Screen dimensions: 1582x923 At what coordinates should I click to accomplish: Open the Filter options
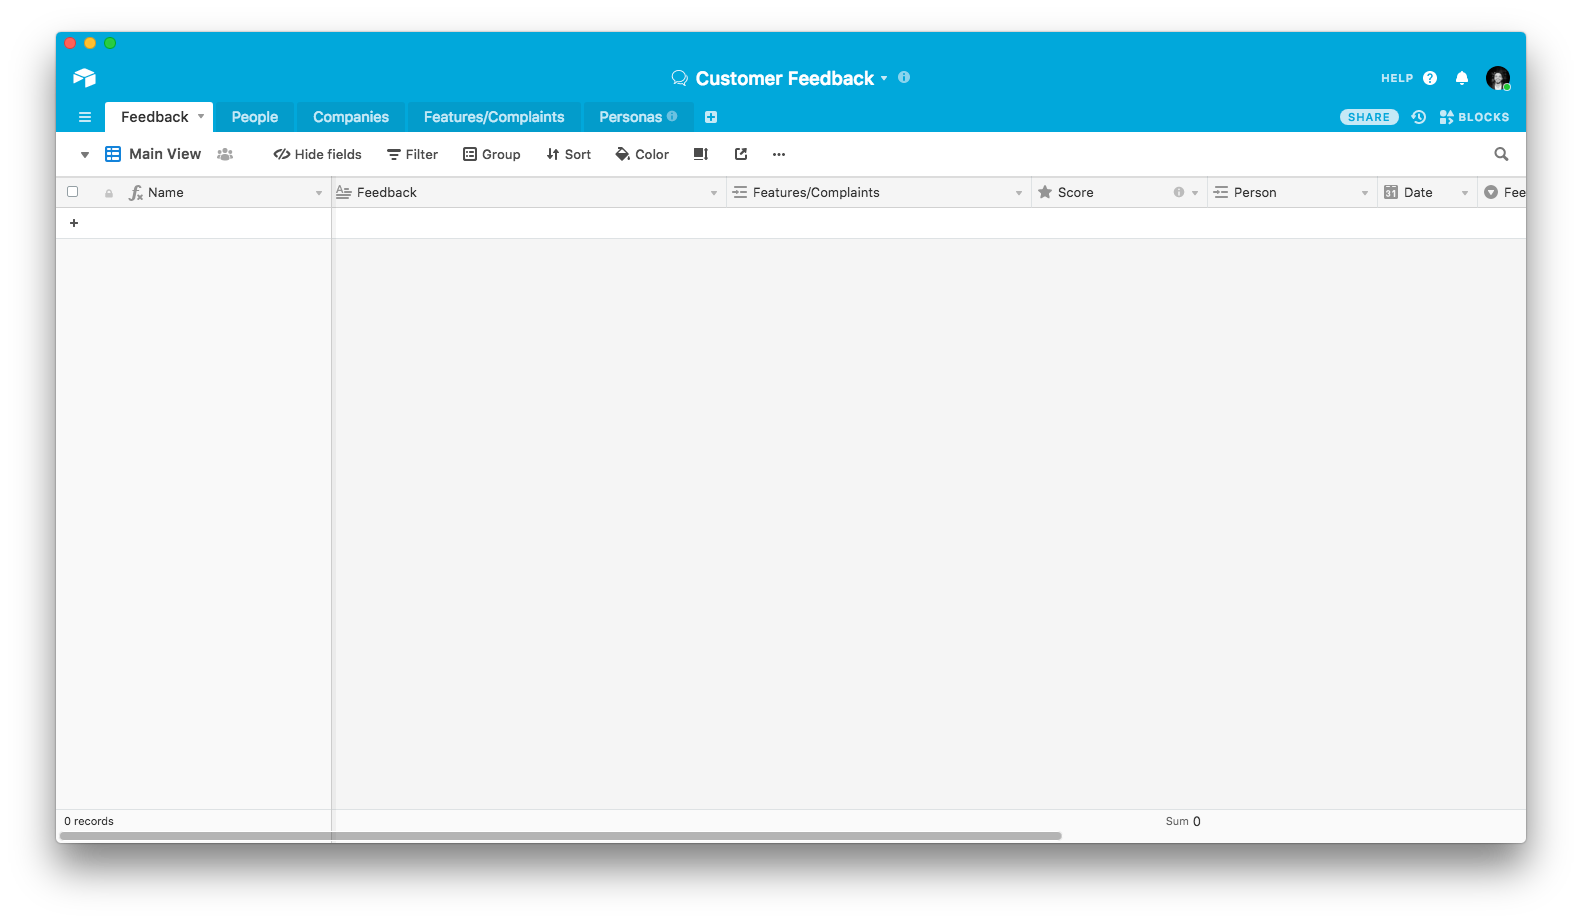click(412, 154)
